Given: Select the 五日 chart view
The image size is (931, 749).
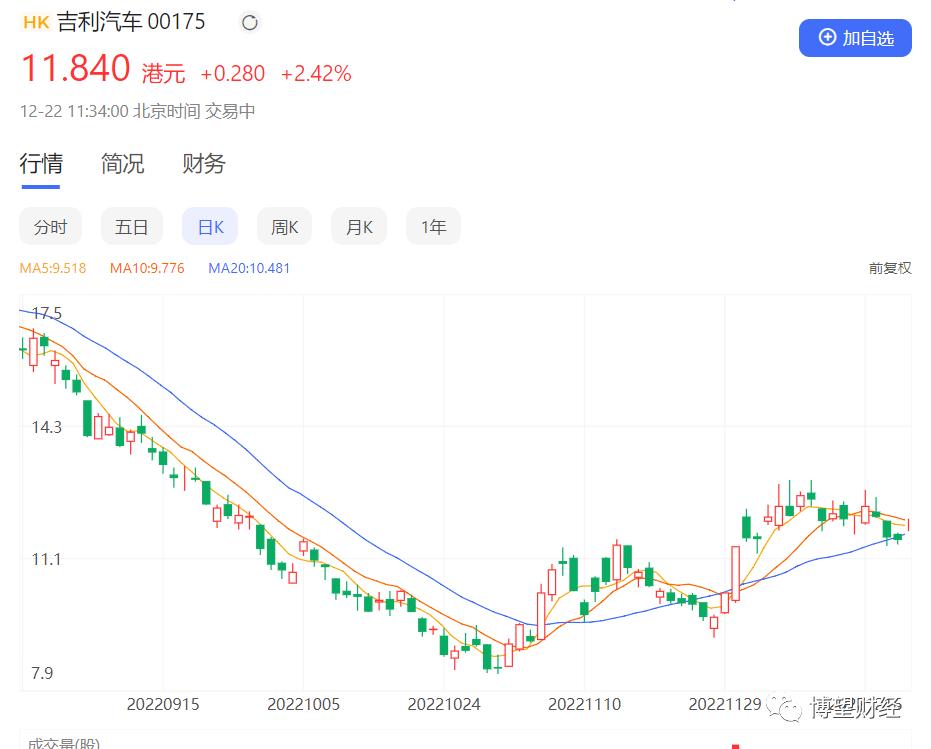Looking at the screenshot, I should click(131, 226).
